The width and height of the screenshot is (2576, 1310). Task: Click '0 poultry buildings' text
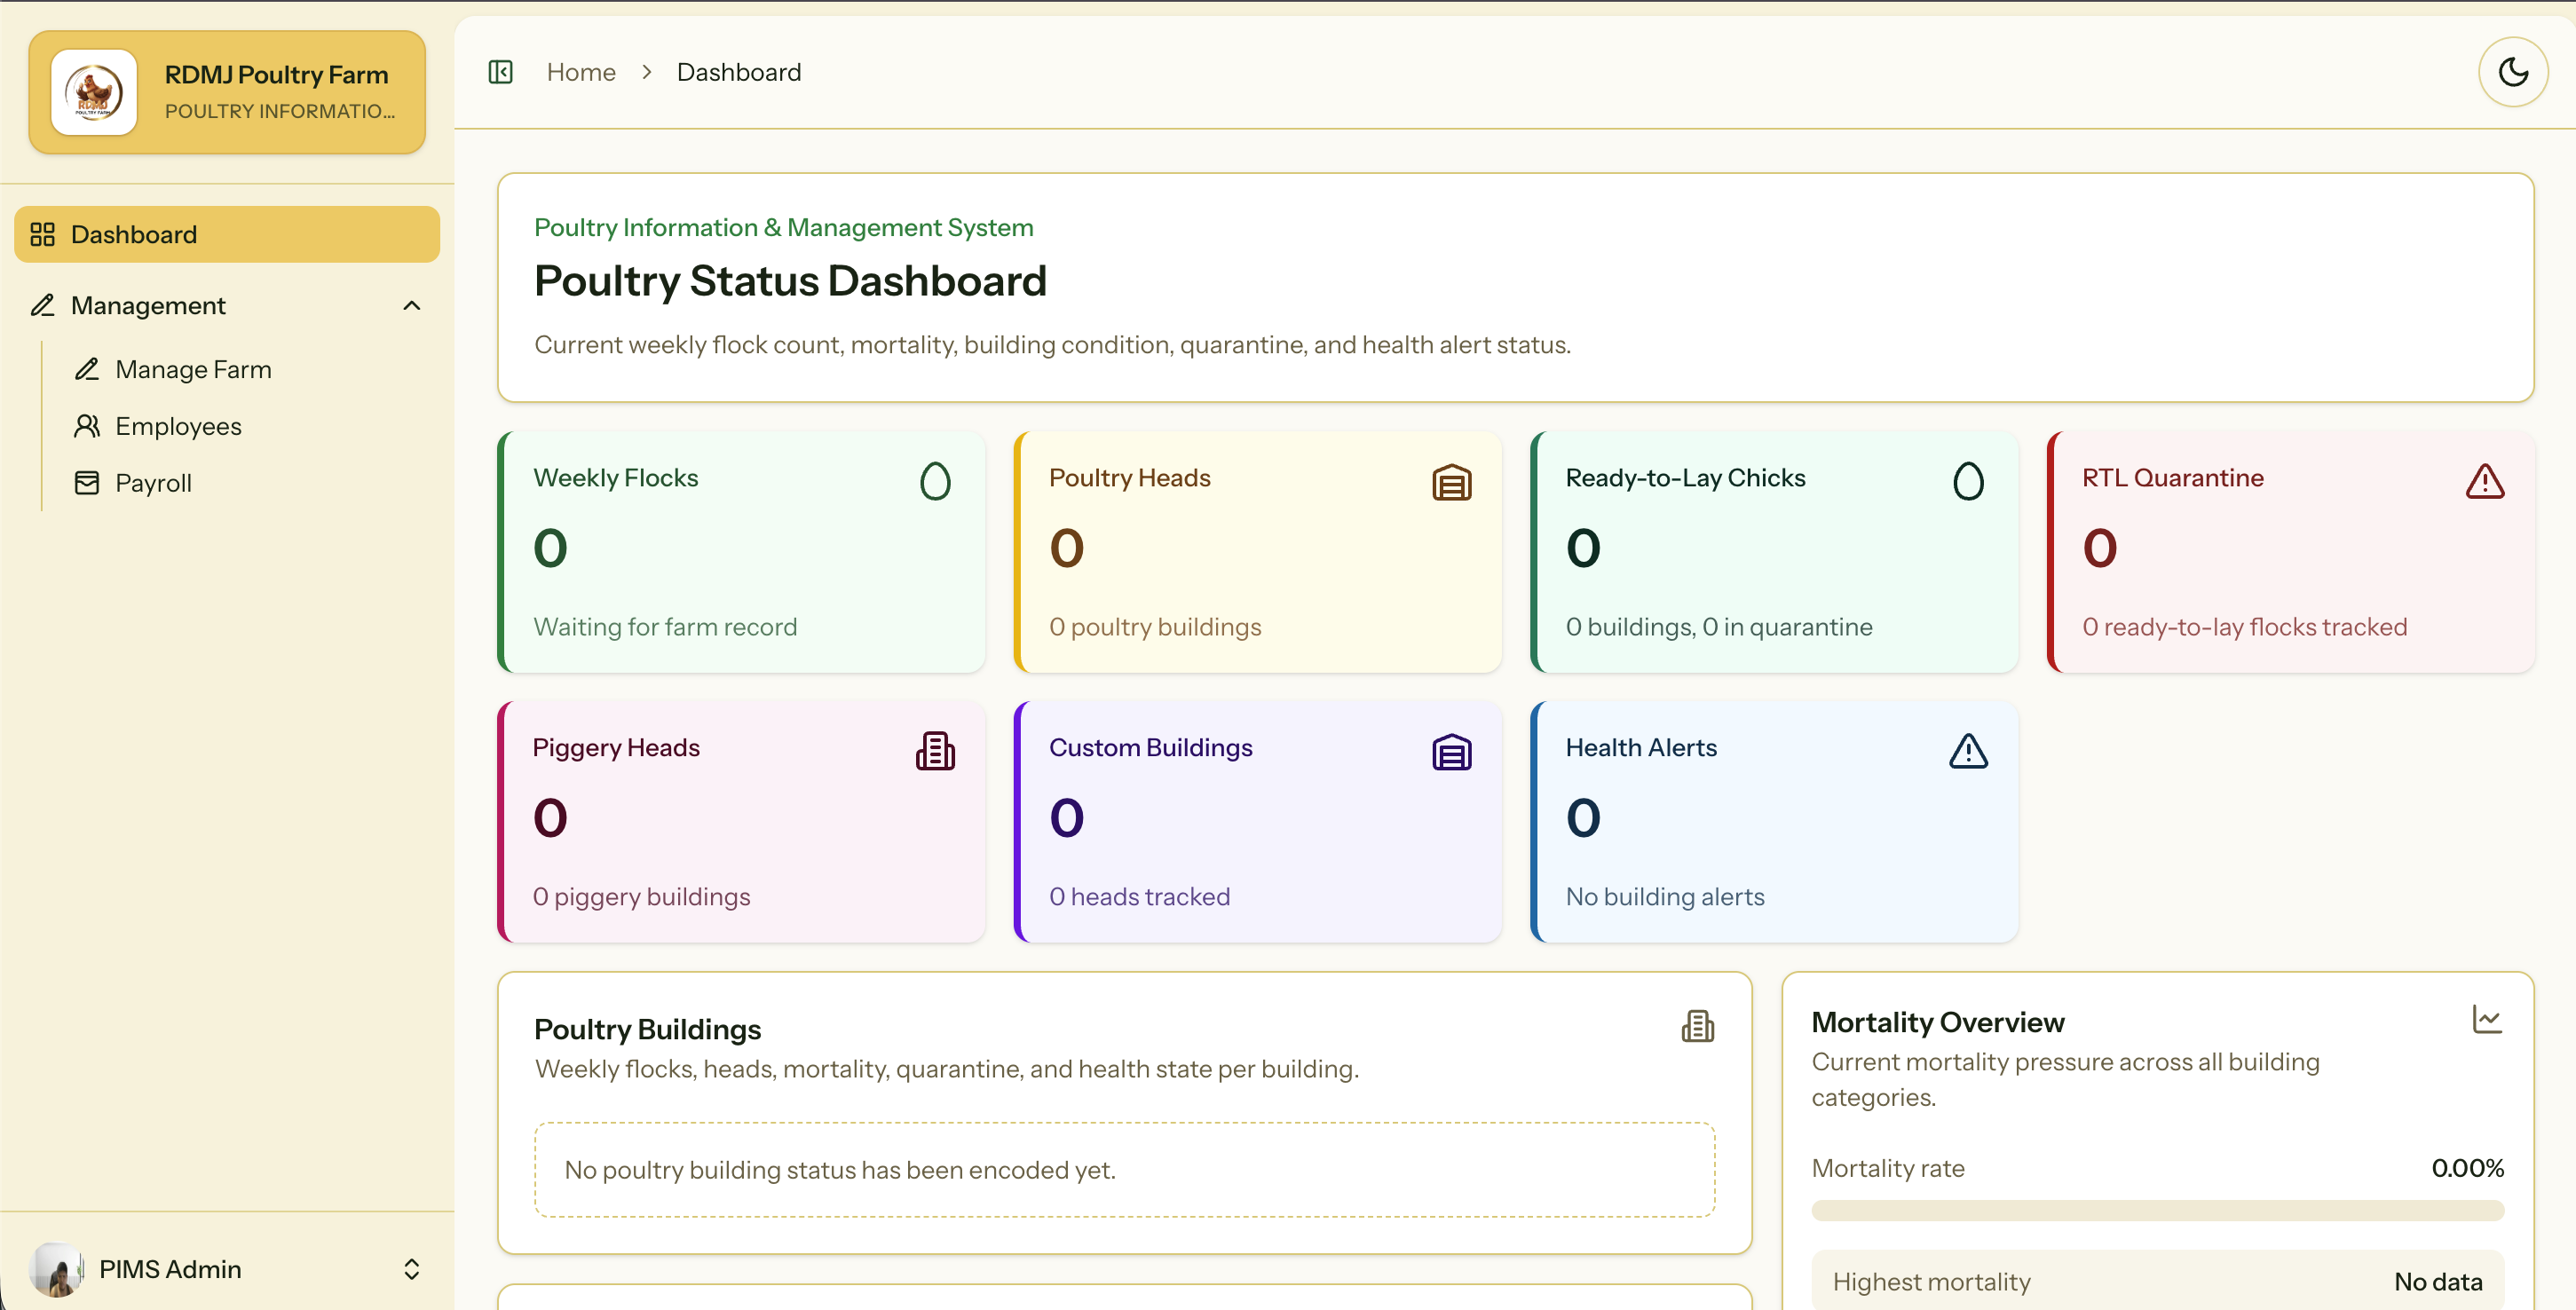1155,627
